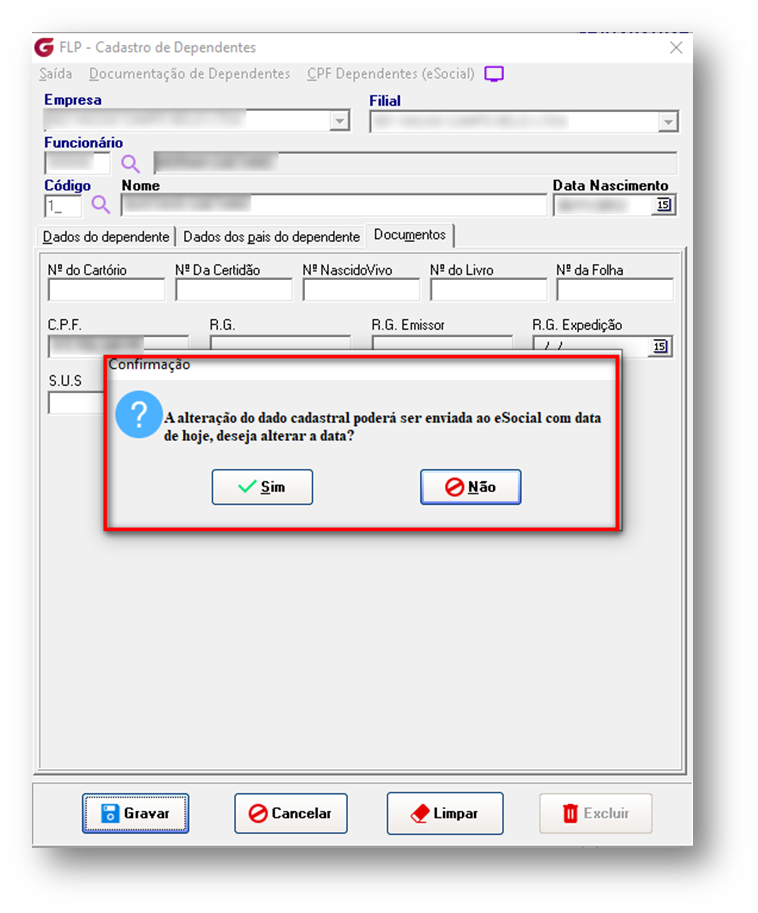Viewport: 758px width, 913px height.
Task: Click the Funcionário code field
Action: point(77,163)
